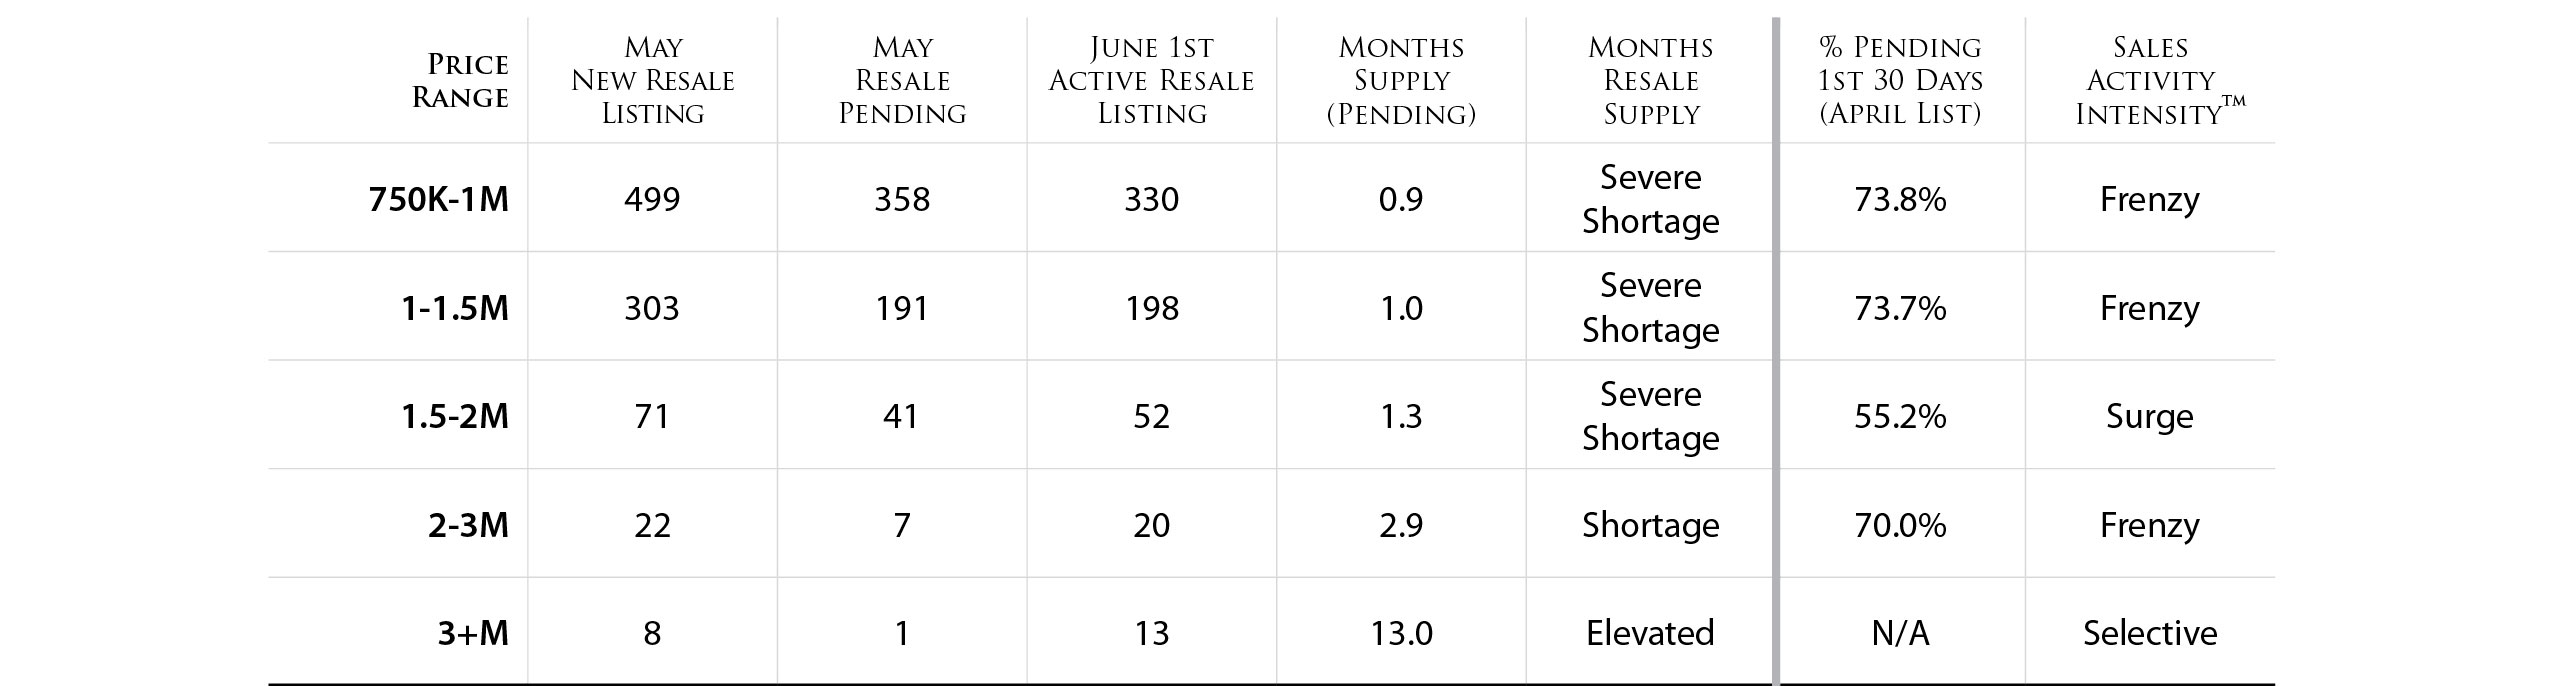Select the 1-1.5M price range row label
The width and height of the screenshot is (2550, 686).
pos(455,308)
